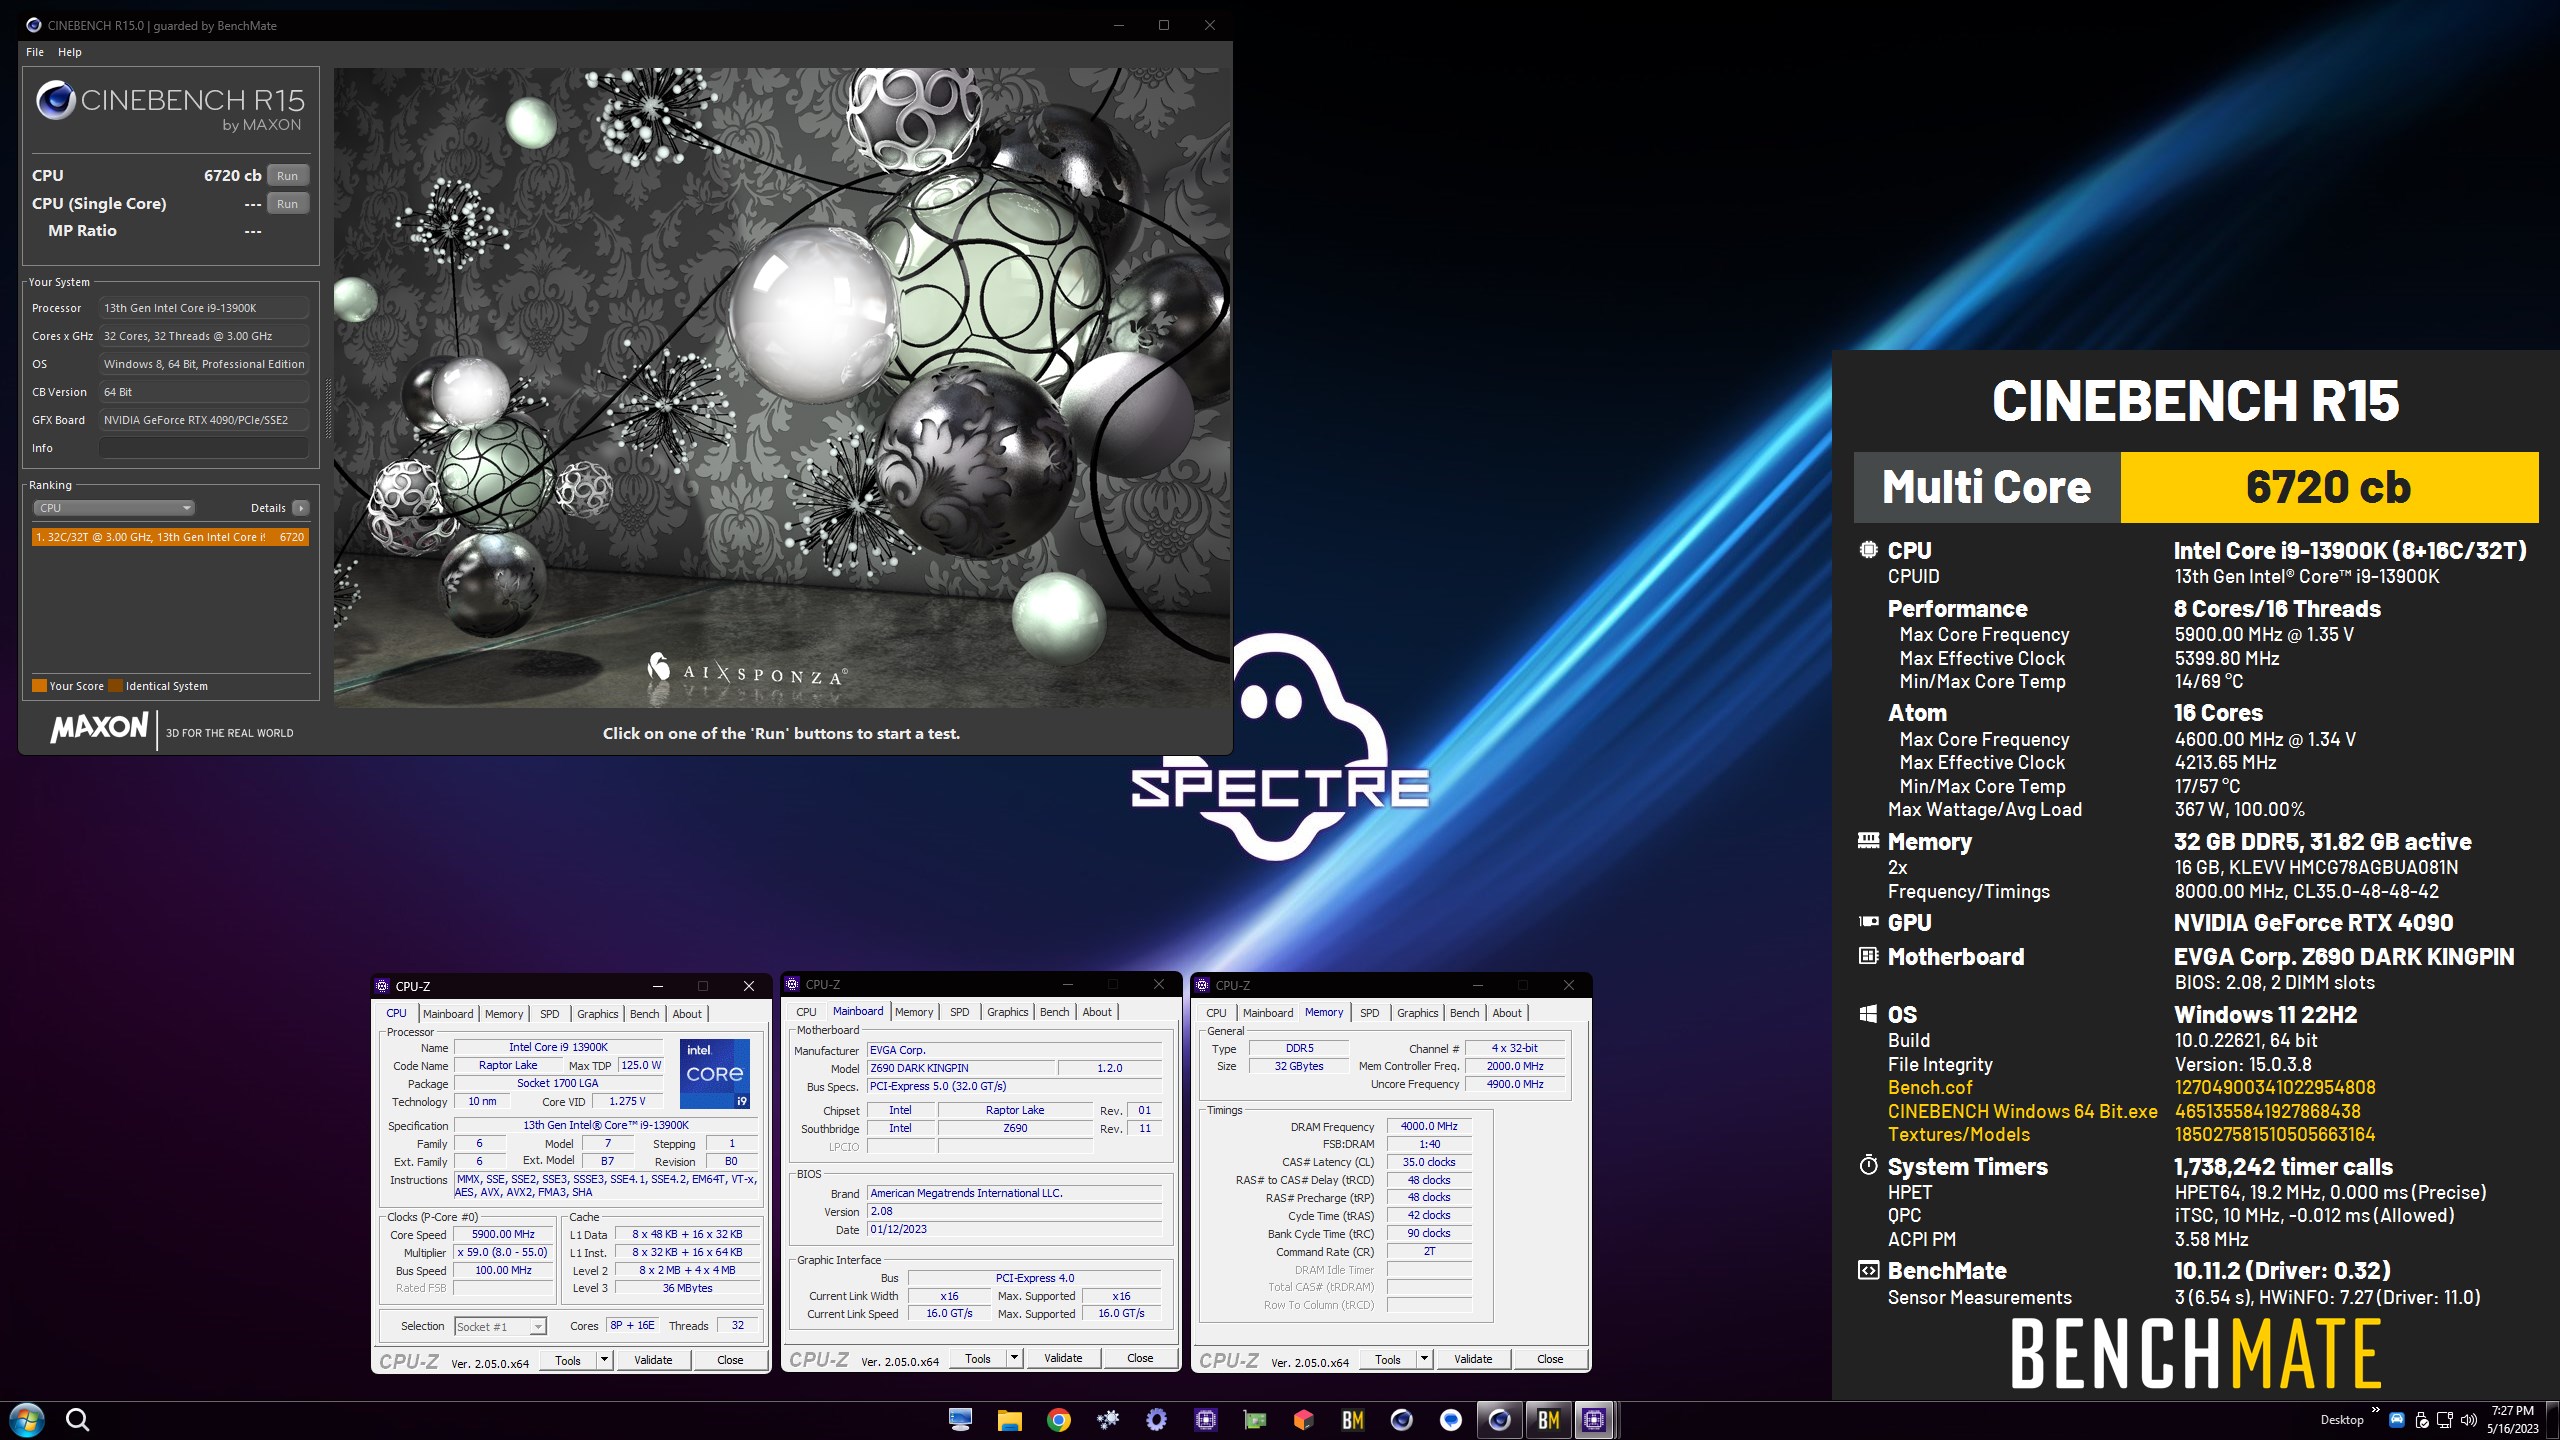
Task: Switch to SPD tab in CPU-Z Mainboard window
Action: (x=960, y=1012)
